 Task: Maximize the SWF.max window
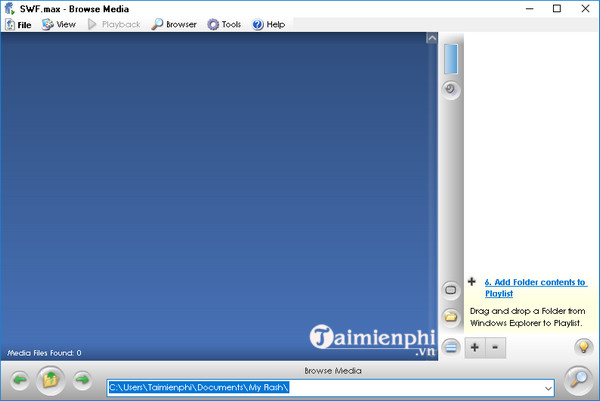tap(557, 8)
